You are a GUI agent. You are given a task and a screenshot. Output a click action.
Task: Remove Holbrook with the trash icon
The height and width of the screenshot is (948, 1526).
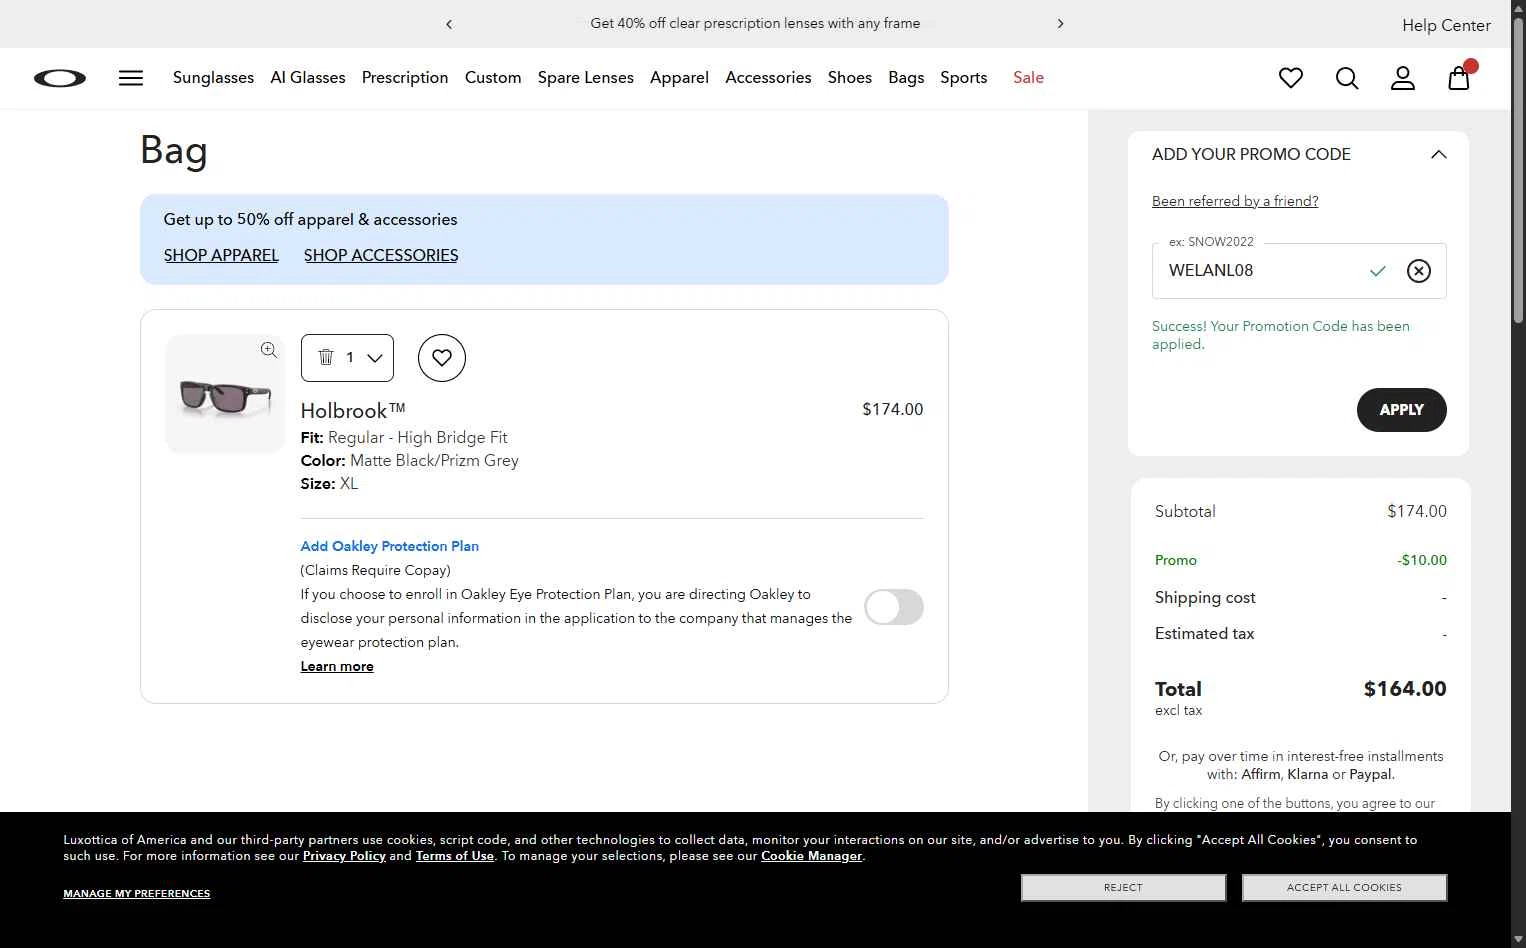[x=326, y=357]
